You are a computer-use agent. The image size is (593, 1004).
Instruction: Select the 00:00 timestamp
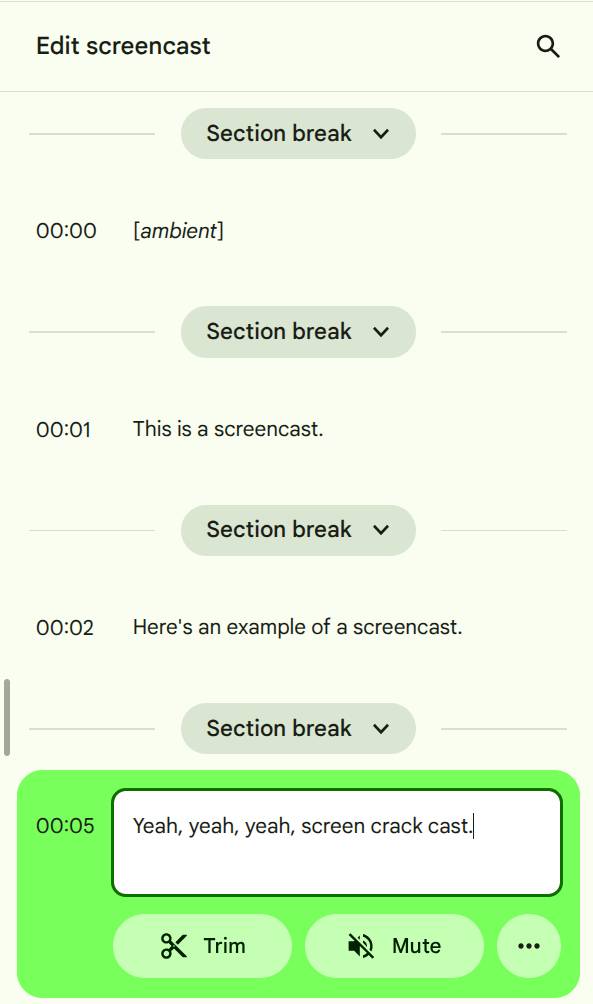(65, 231)
